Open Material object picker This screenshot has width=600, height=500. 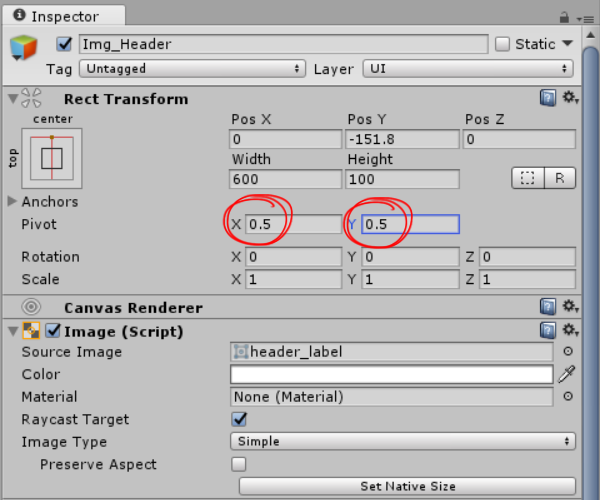click(568, 396)
